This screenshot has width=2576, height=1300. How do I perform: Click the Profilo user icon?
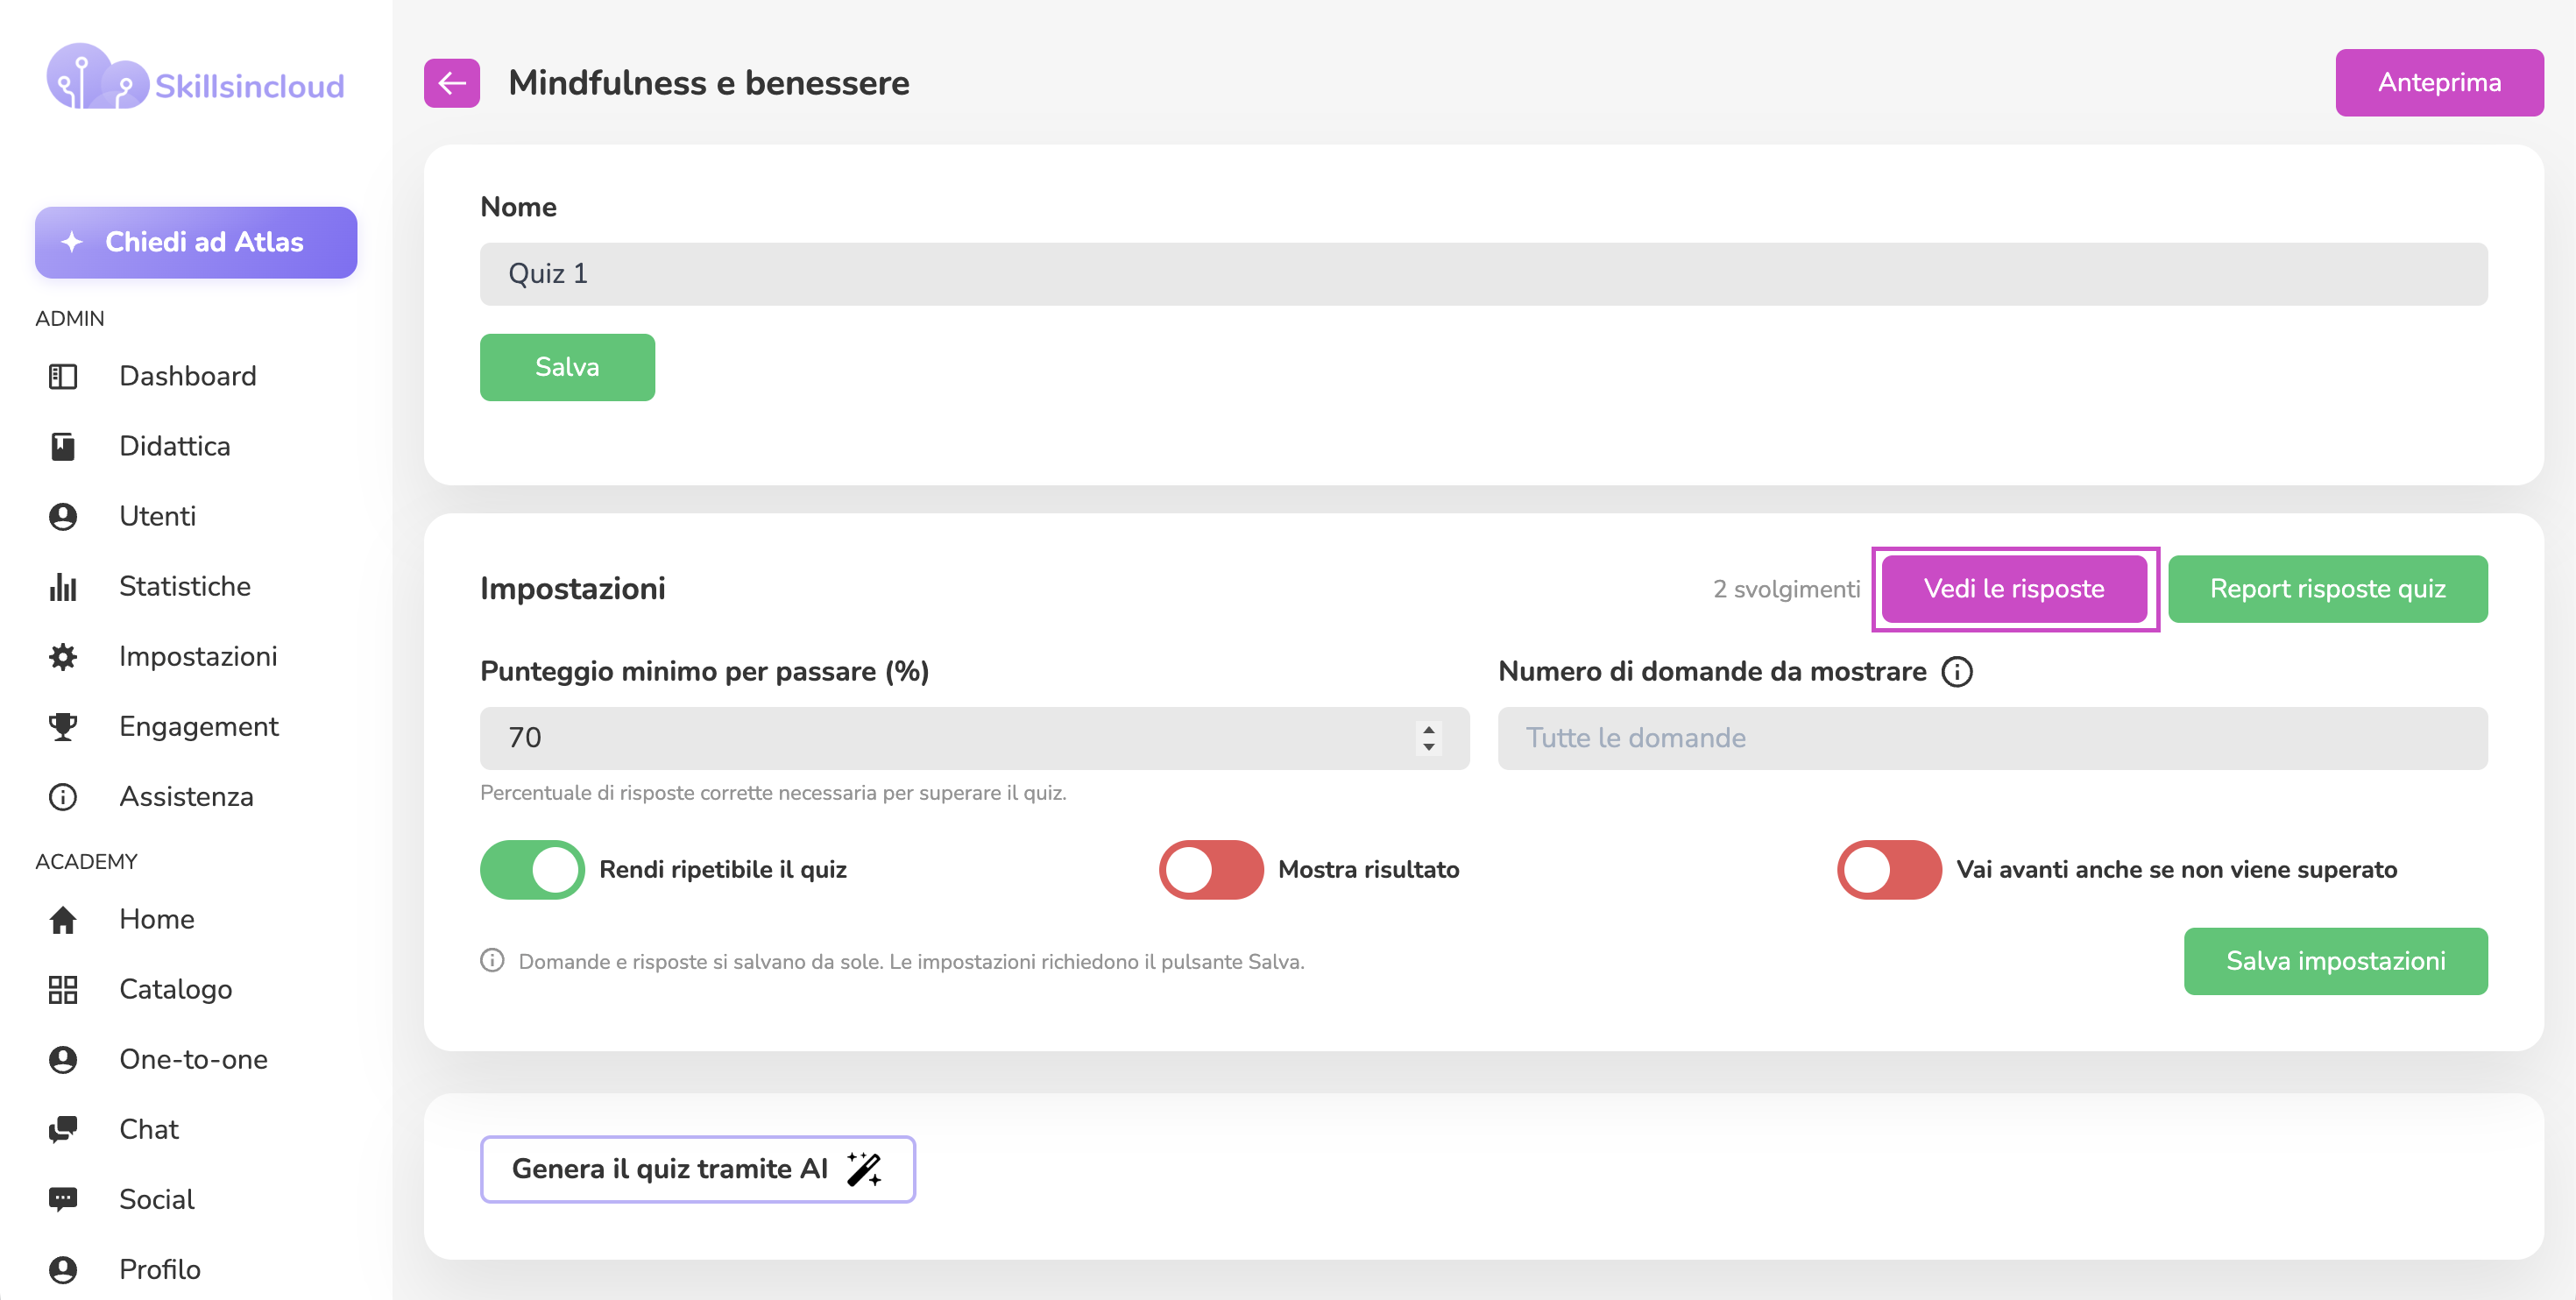(63, 1269)
